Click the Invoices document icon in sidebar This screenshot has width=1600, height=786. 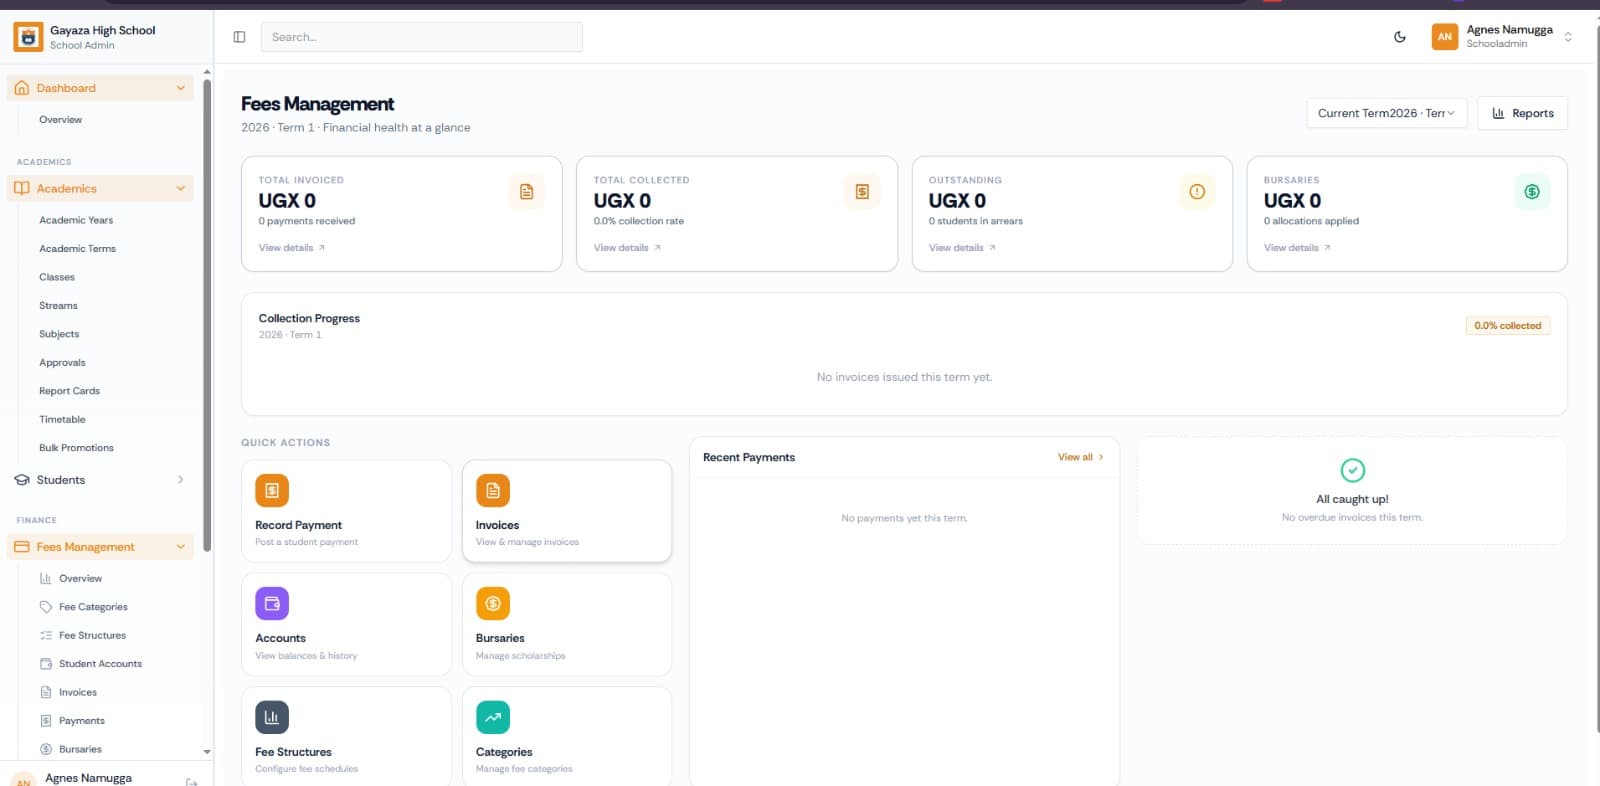[46, 692]
